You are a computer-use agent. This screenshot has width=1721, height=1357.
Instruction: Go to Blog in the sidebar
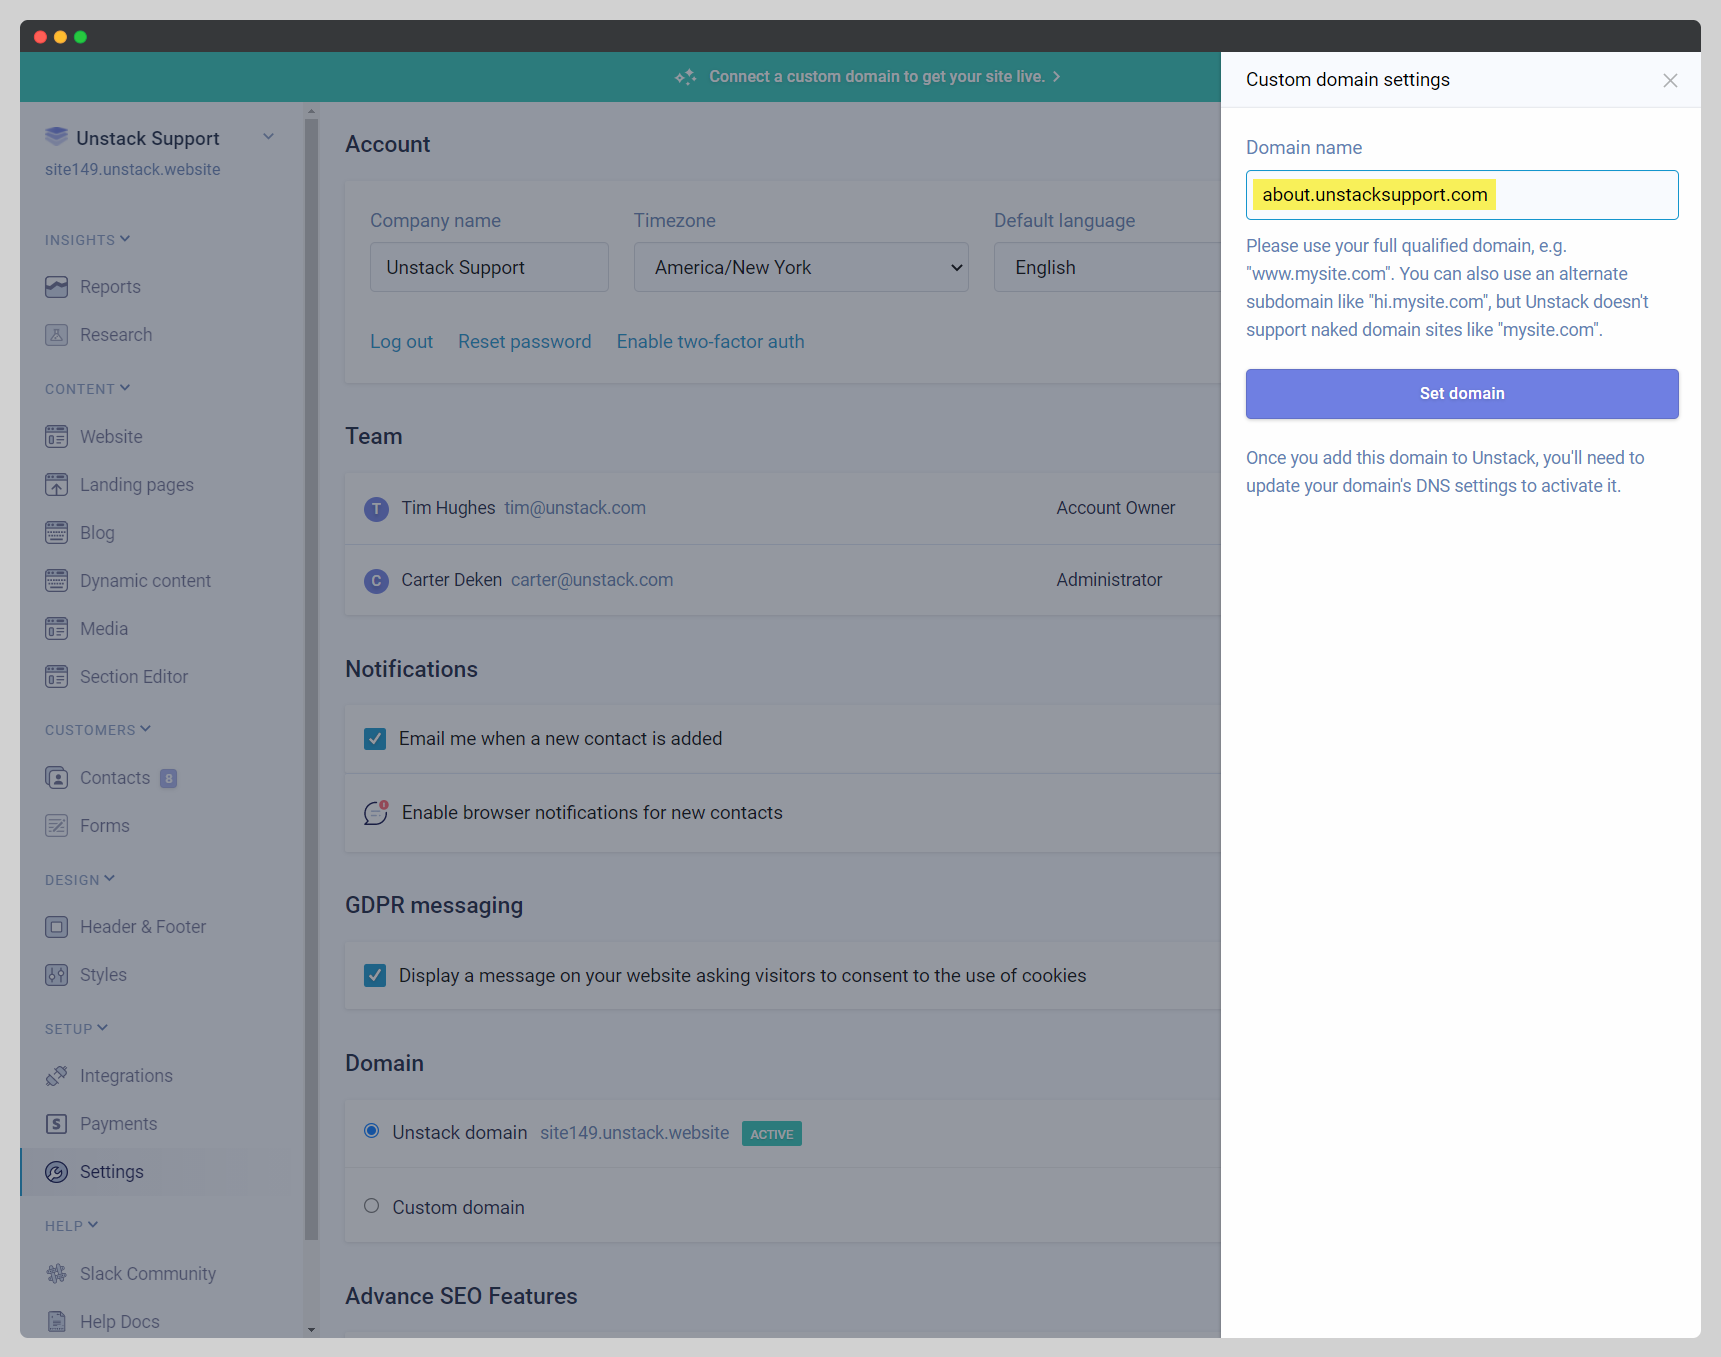[x=97, y=533]
